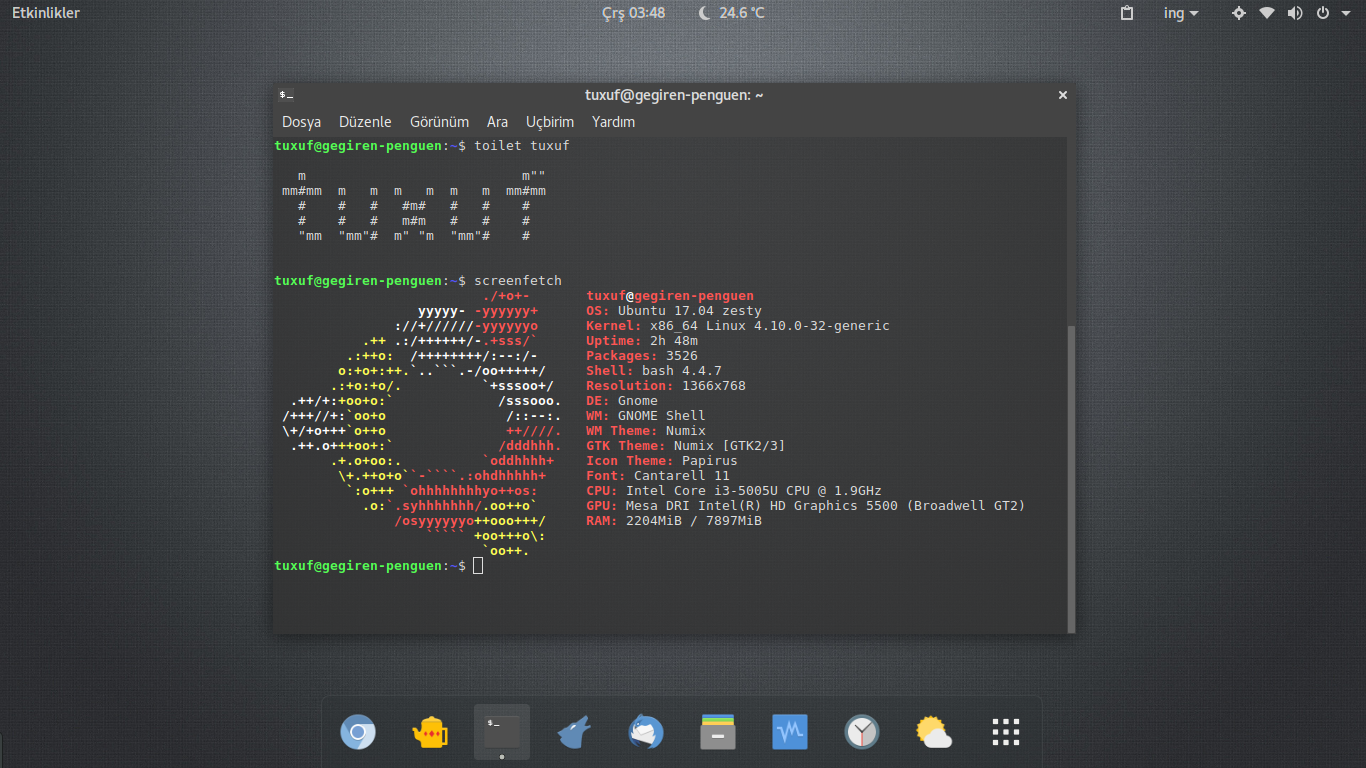Click the 'Resolution: 1366x768' line
Viewport: 1366px width, 768px height.
(666, 386)
